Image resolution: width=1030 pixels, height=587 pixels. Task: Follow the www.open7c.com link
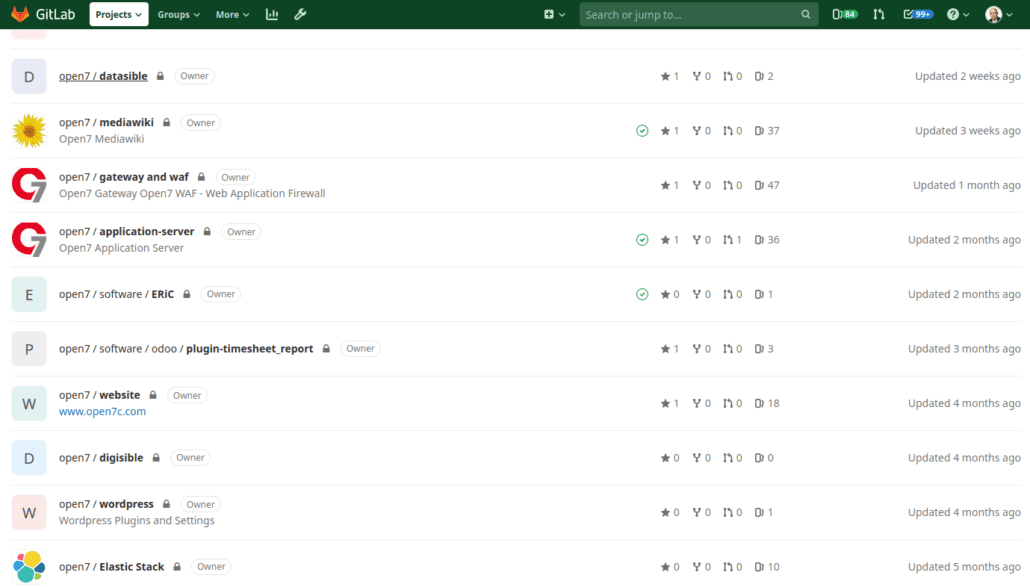pos(102,411)
